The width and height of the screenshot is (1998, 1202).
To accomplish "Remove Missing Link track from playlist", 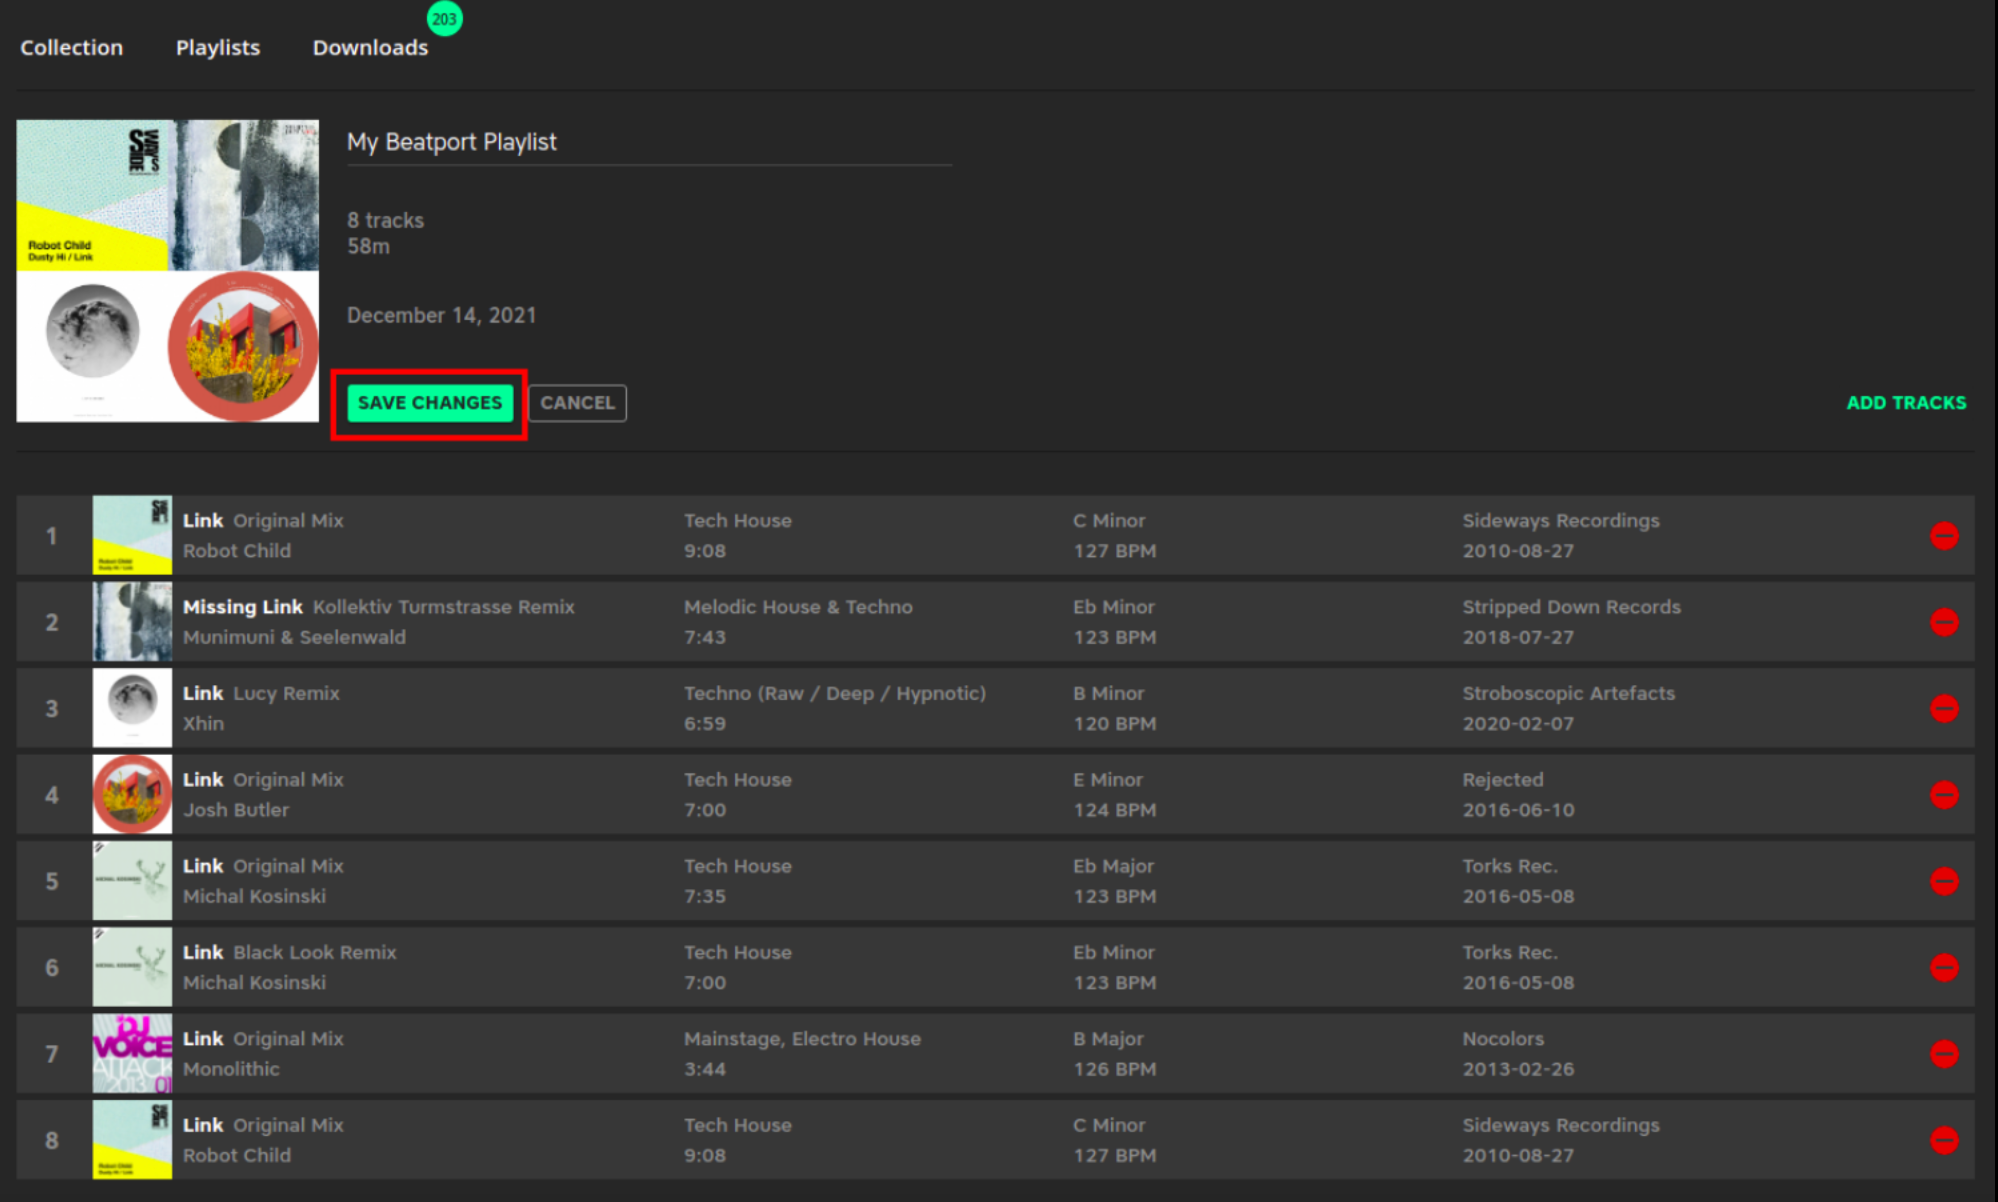I will 1943,622.
